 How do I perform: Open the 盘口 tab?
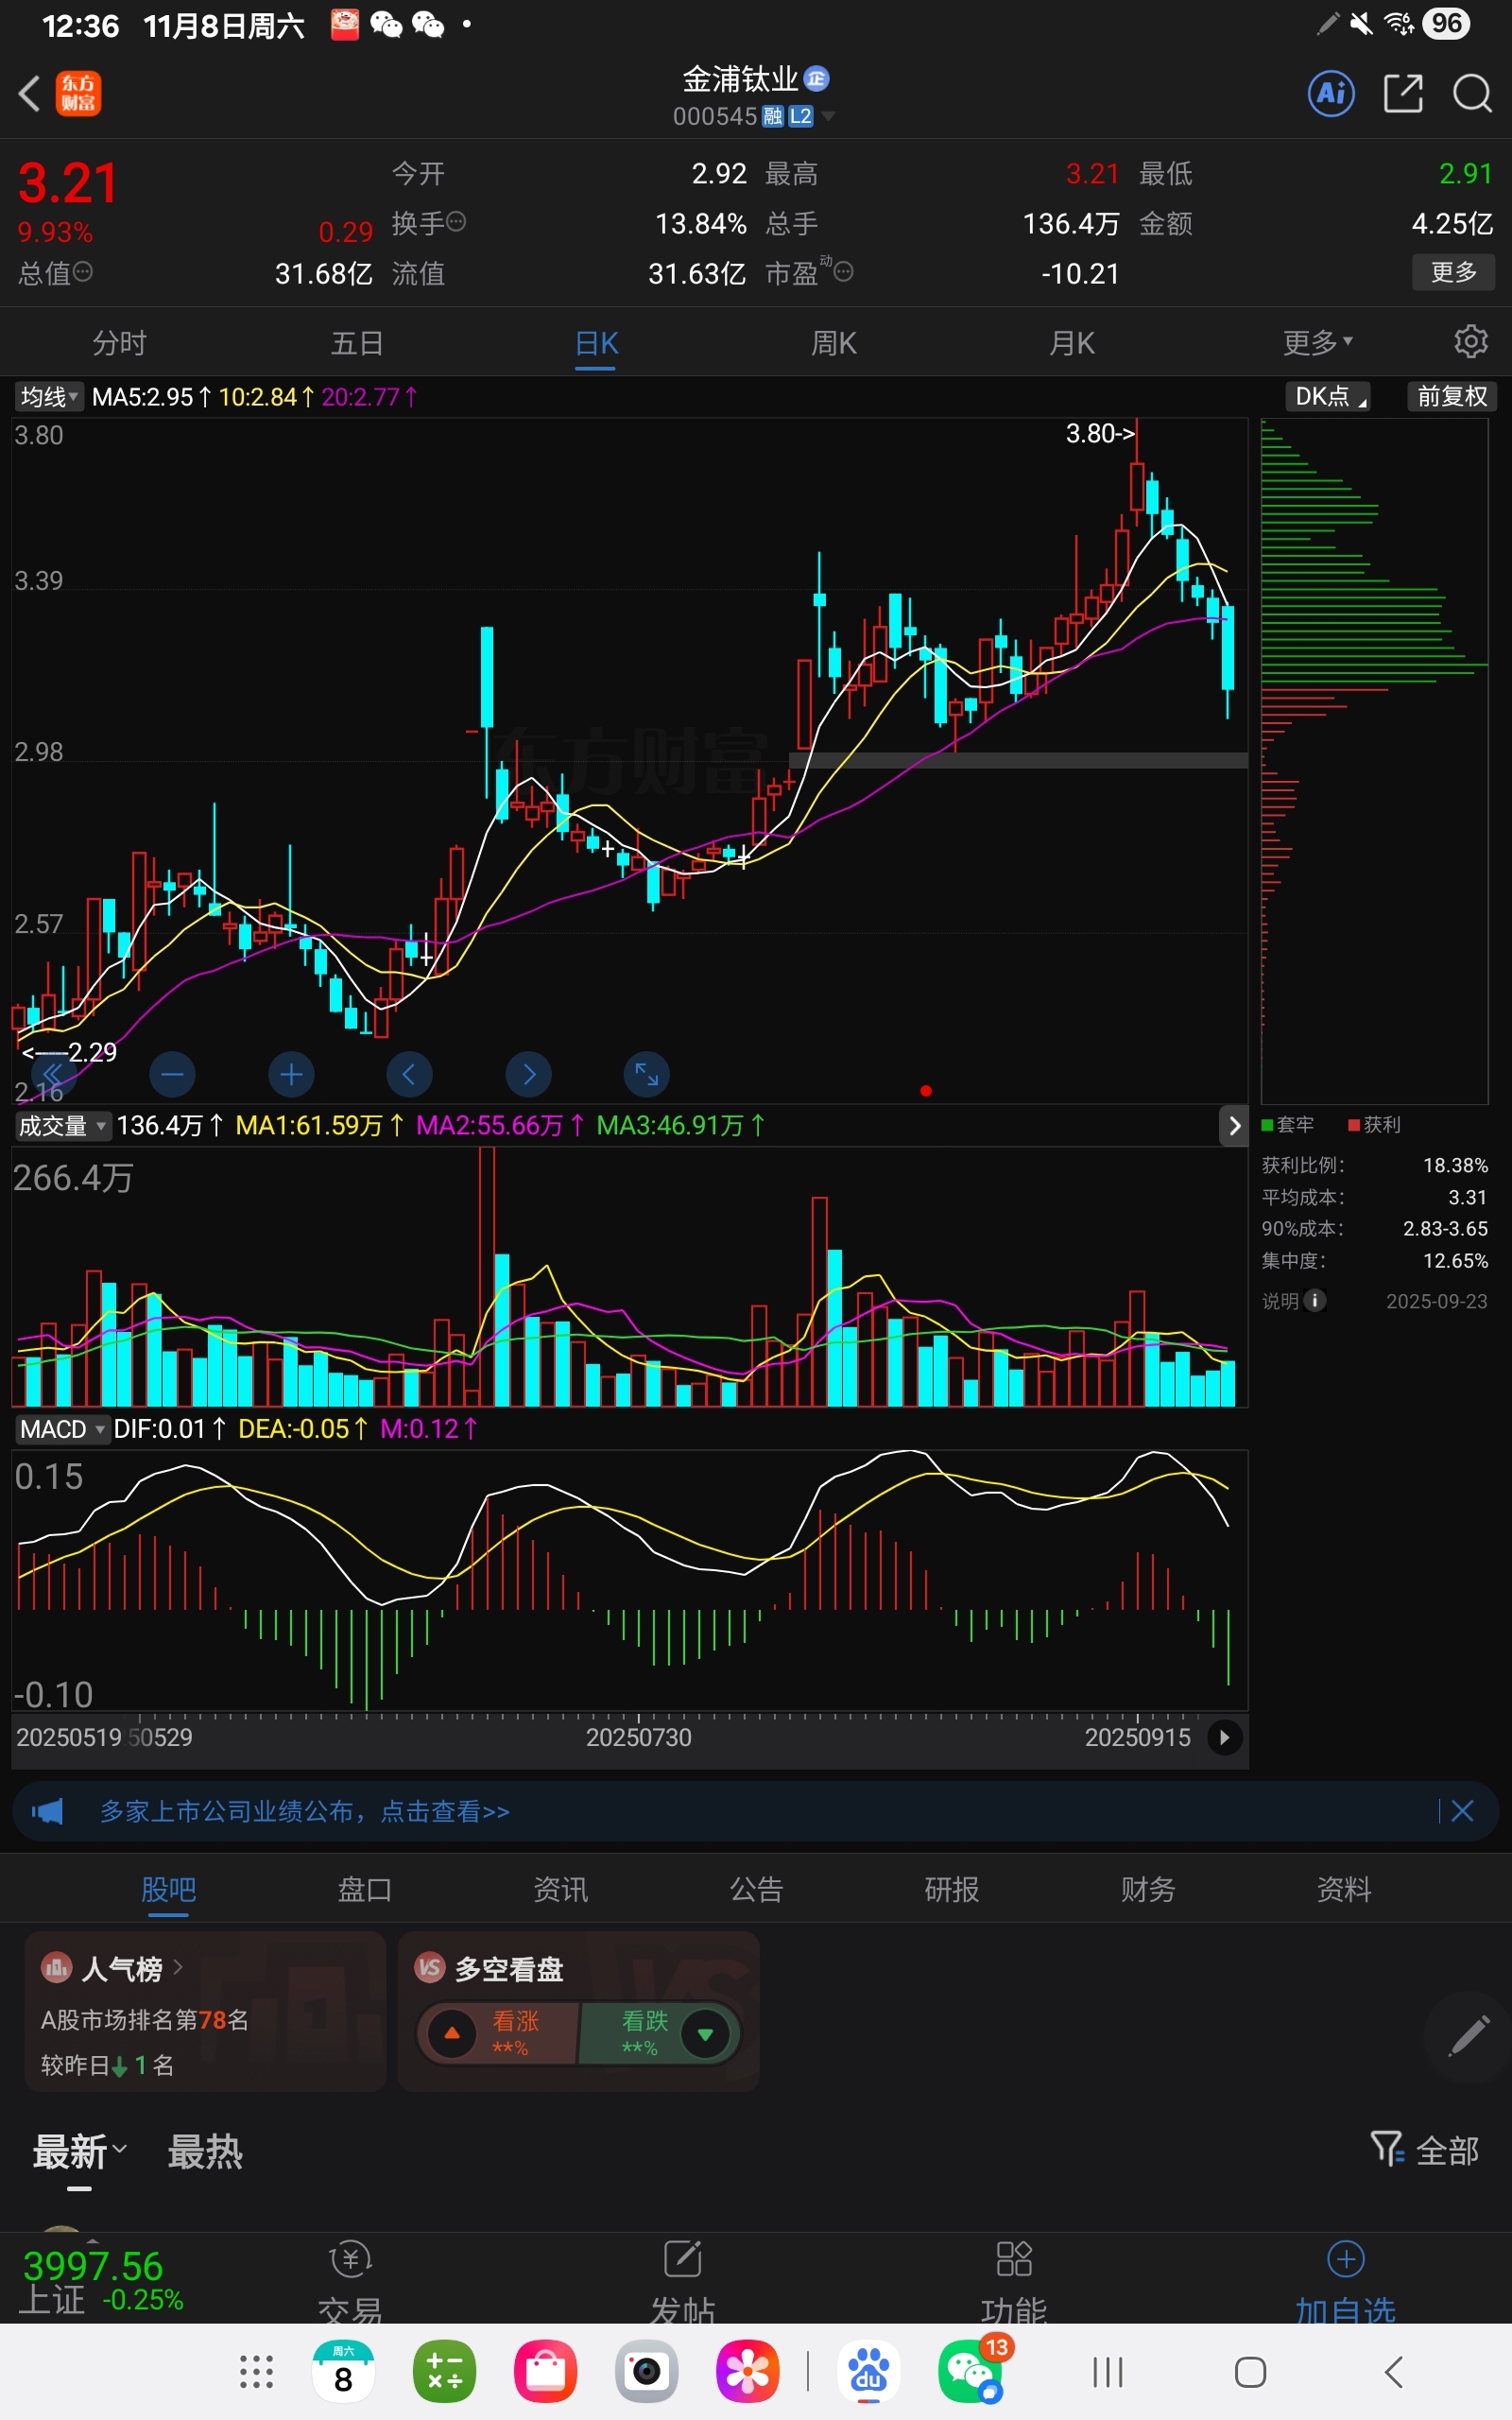click(364, 1889)
